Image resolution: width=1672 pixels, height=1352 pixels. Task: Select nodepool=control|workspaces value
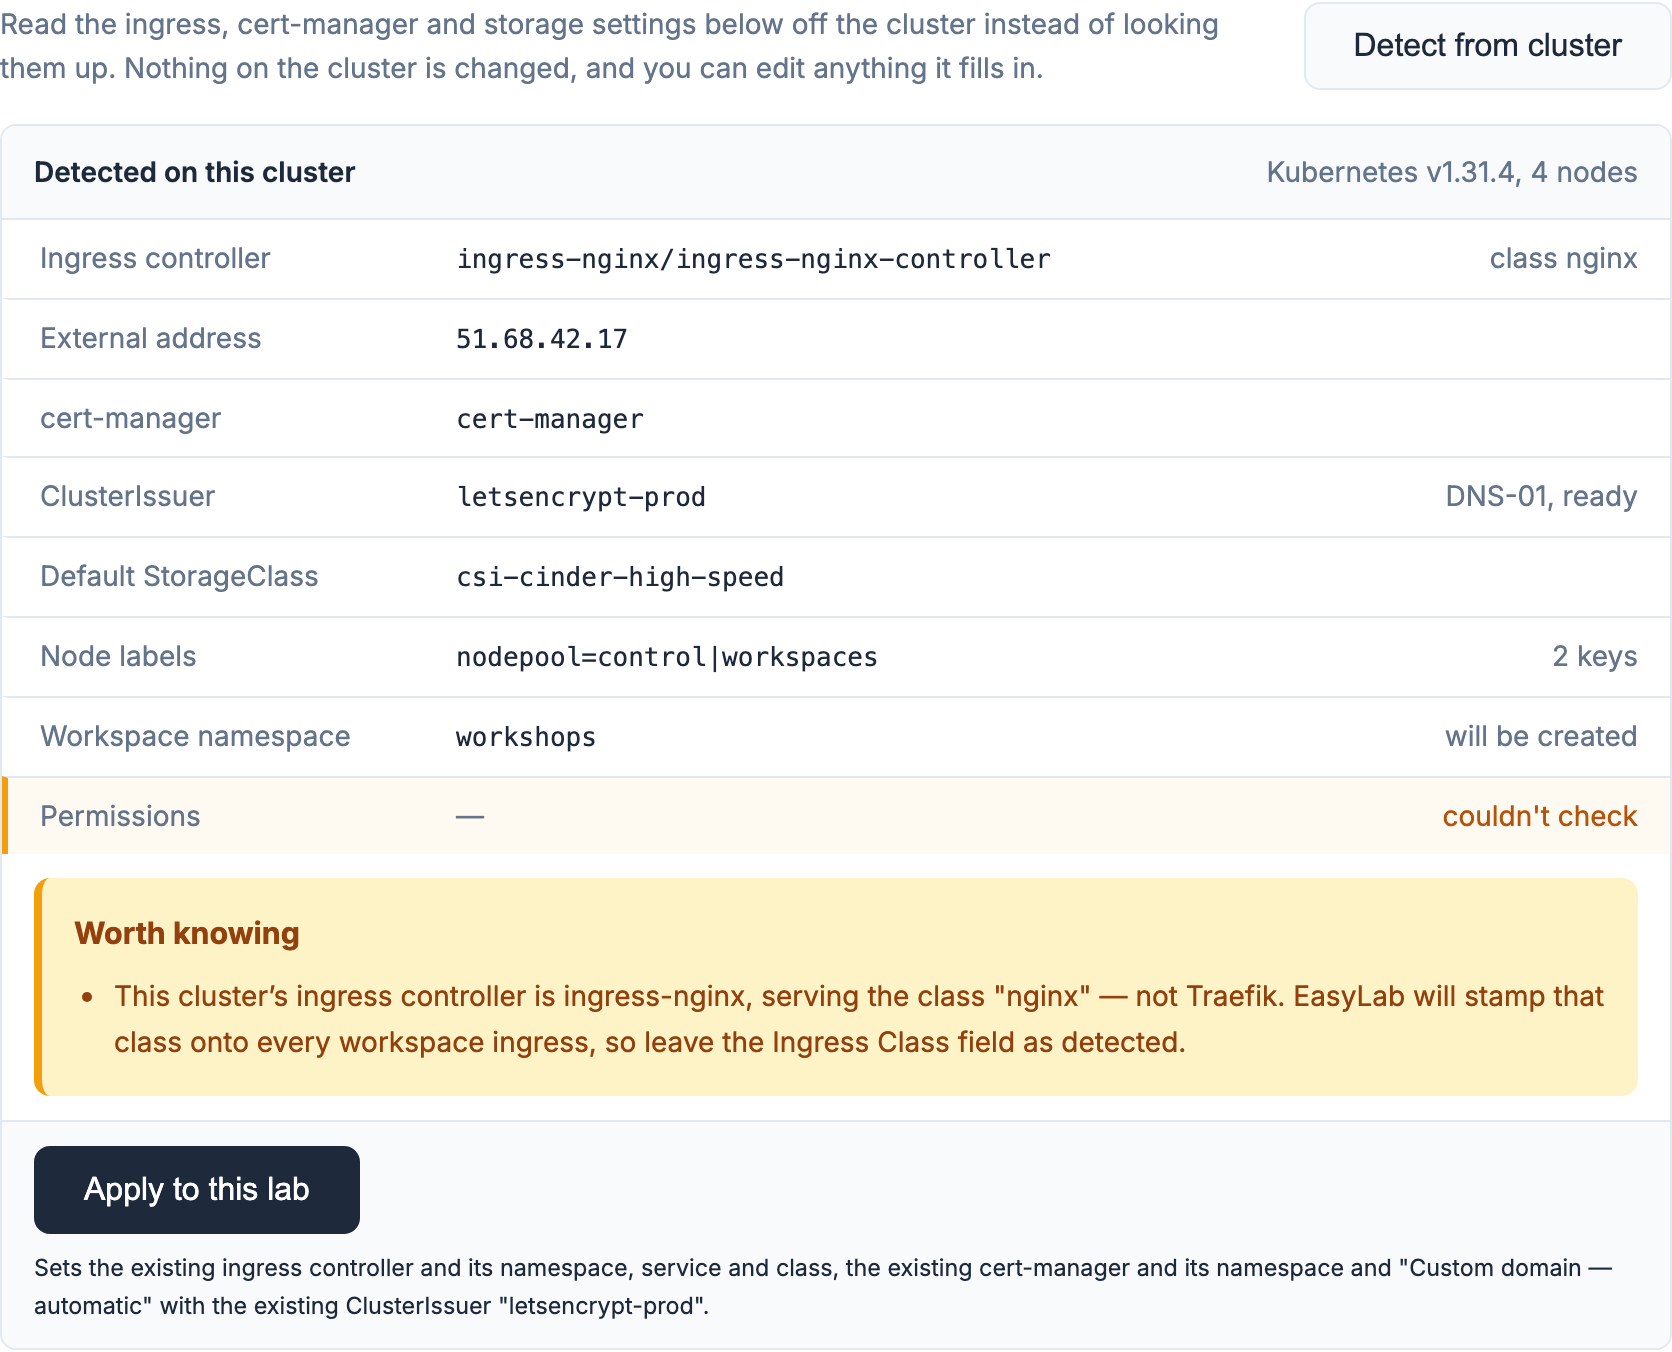coord(667,657)
